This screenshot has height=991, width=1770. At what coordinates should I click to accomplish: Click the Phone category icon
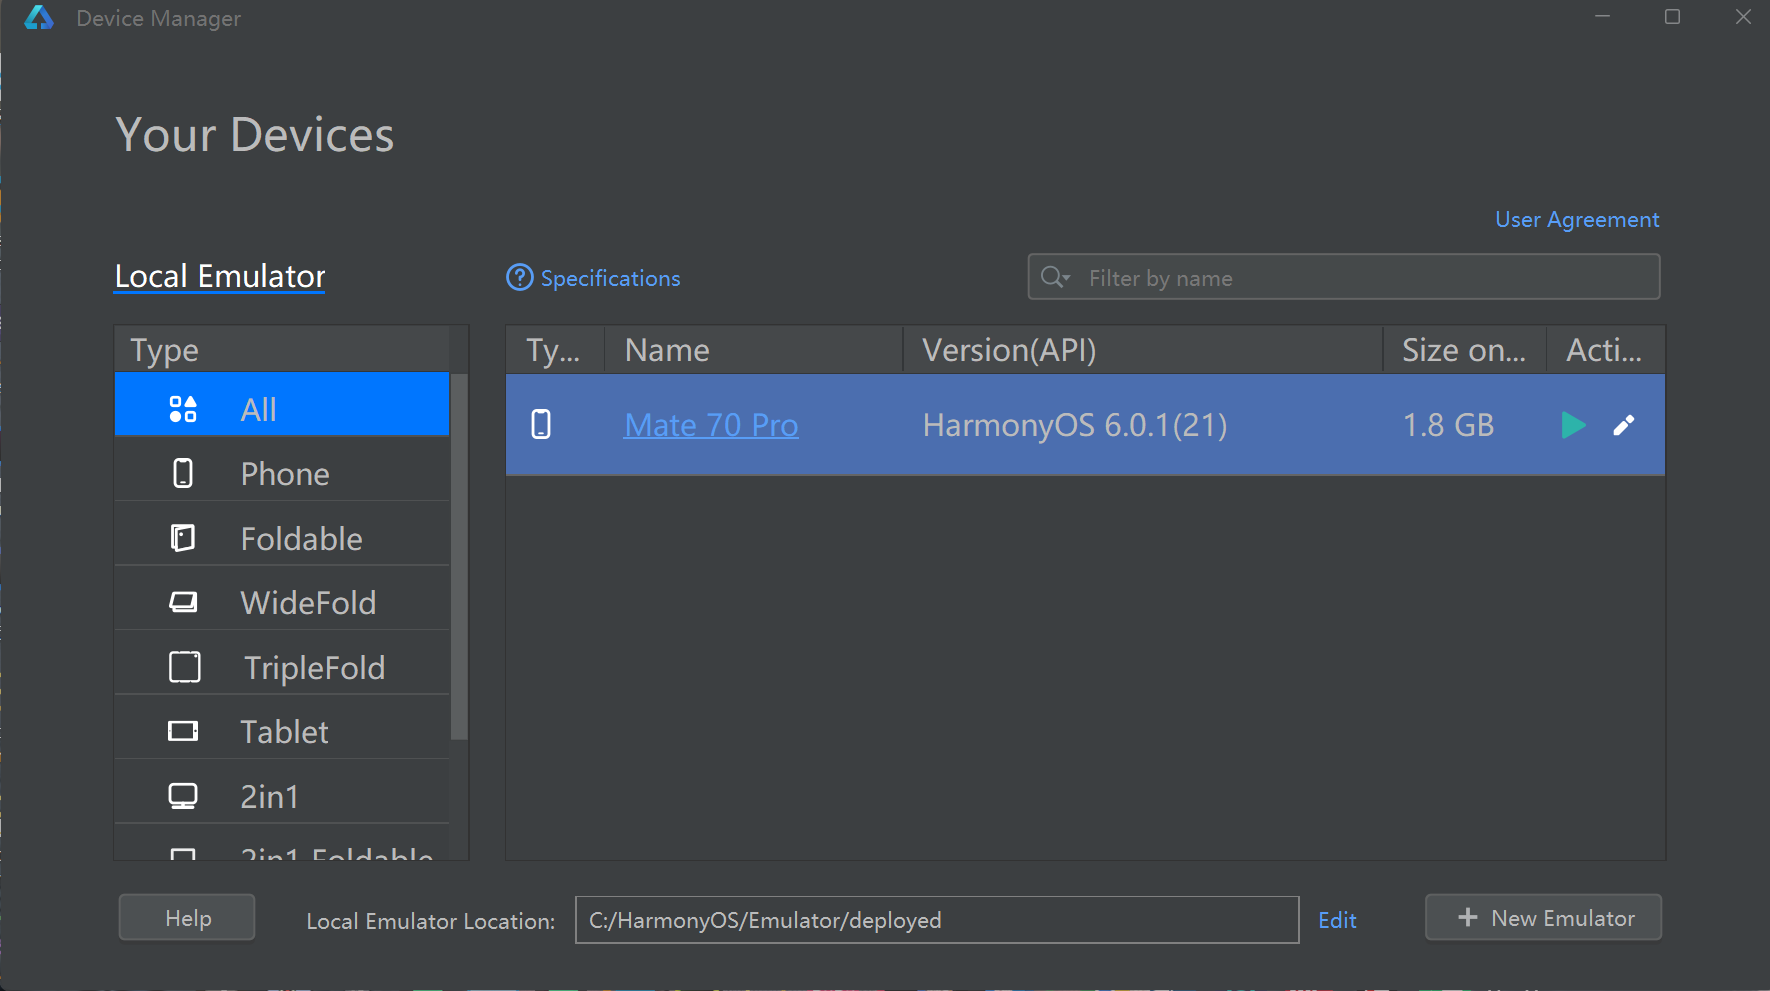pyautogui.click(x=183, y=473)
